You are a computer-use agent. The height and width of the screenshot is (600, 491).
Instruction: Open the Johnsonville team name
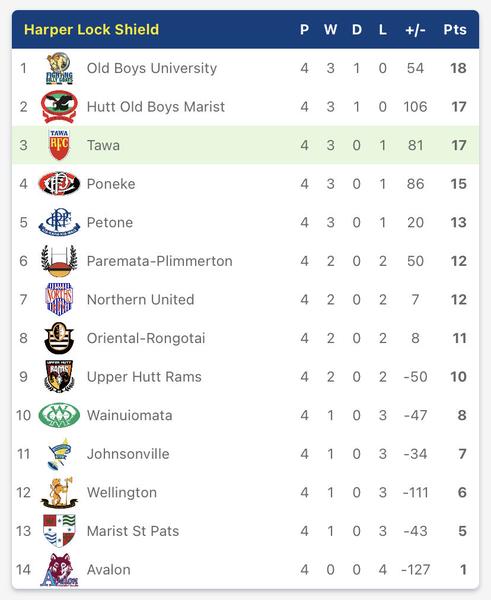(128, 454)
